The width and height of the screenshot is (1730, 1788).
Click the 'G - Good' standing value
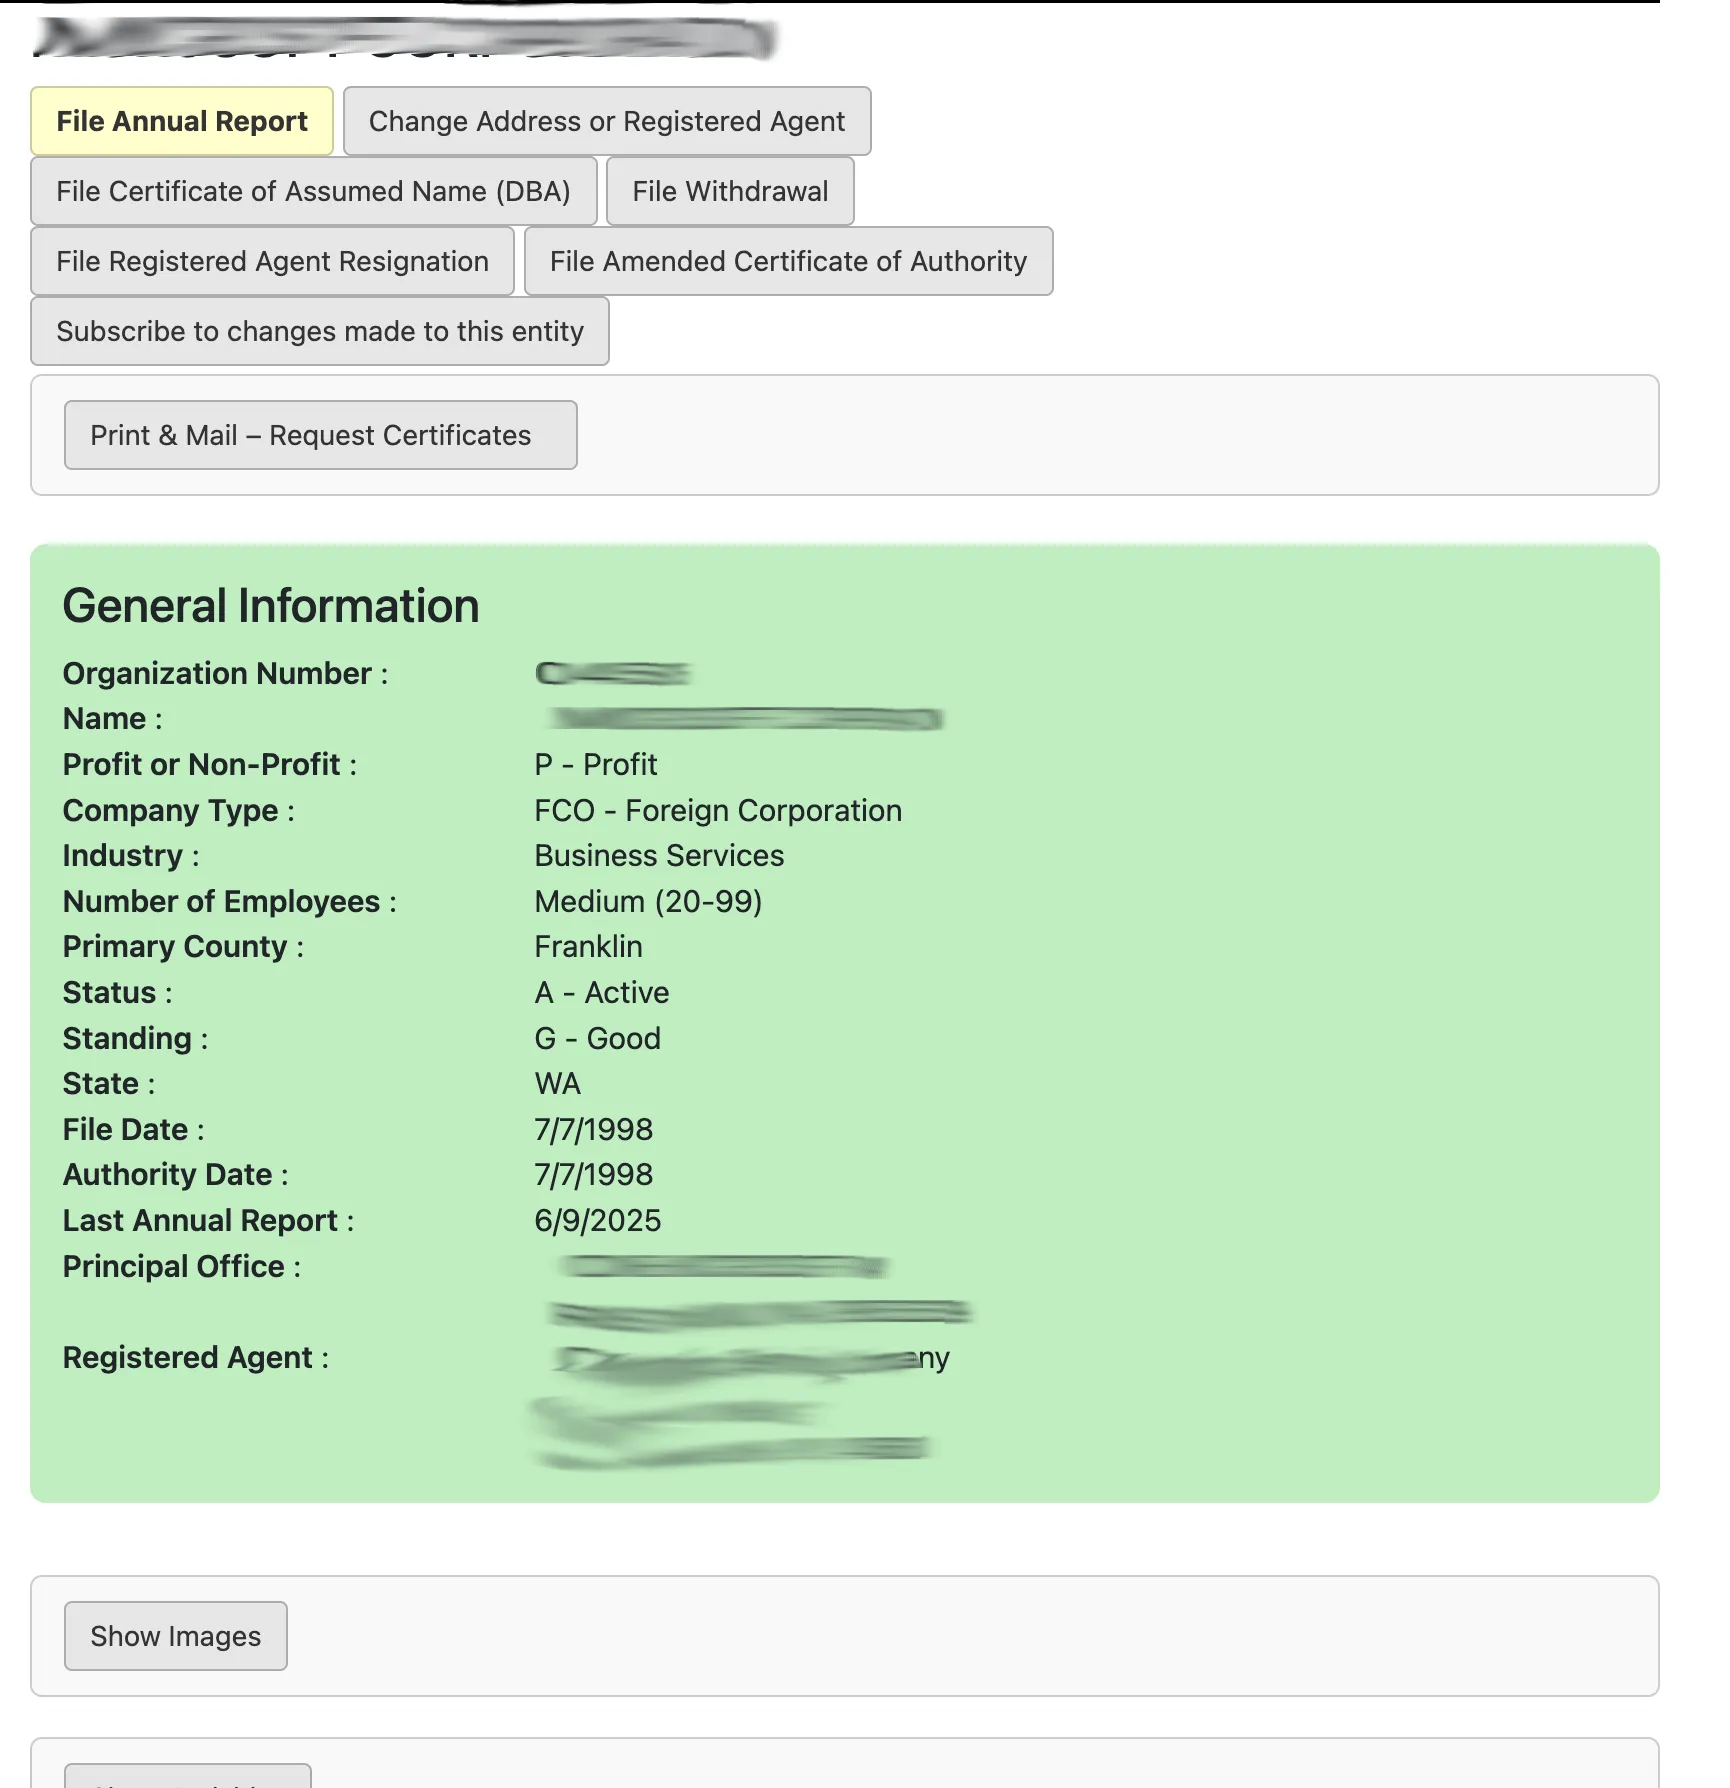point(597,1038)
